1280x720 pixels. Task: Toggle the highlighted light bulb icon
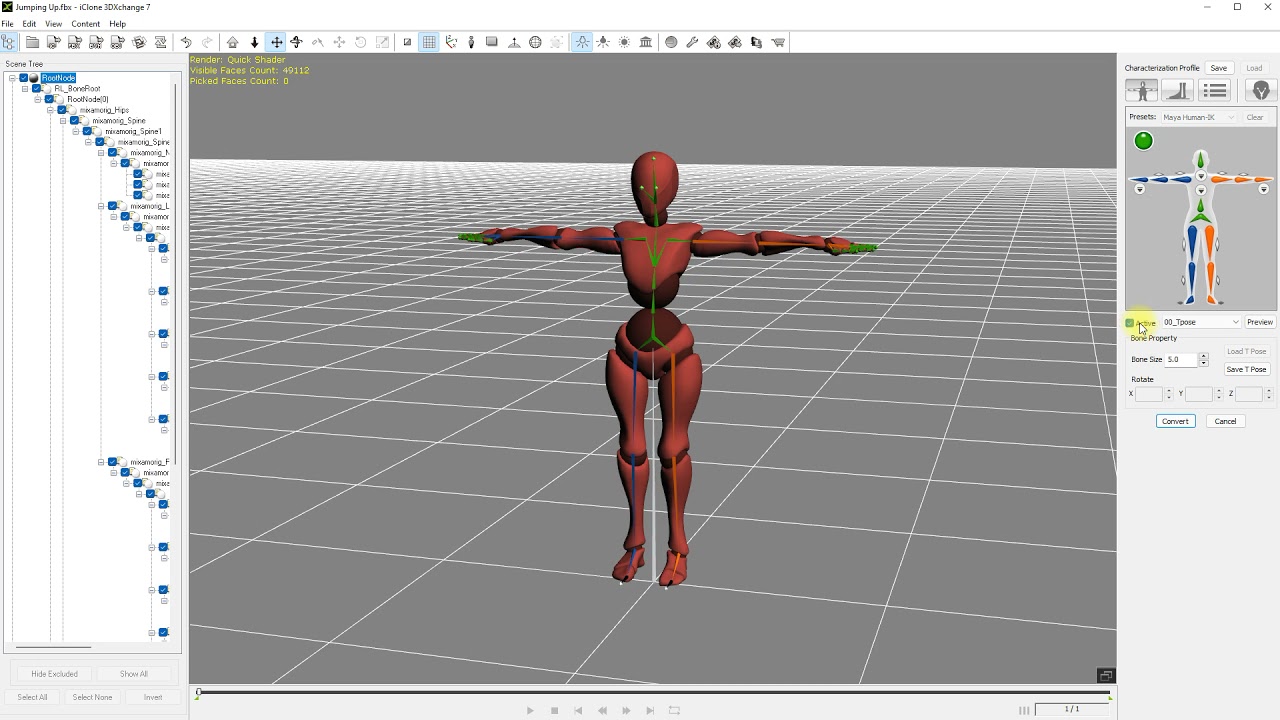582,42
